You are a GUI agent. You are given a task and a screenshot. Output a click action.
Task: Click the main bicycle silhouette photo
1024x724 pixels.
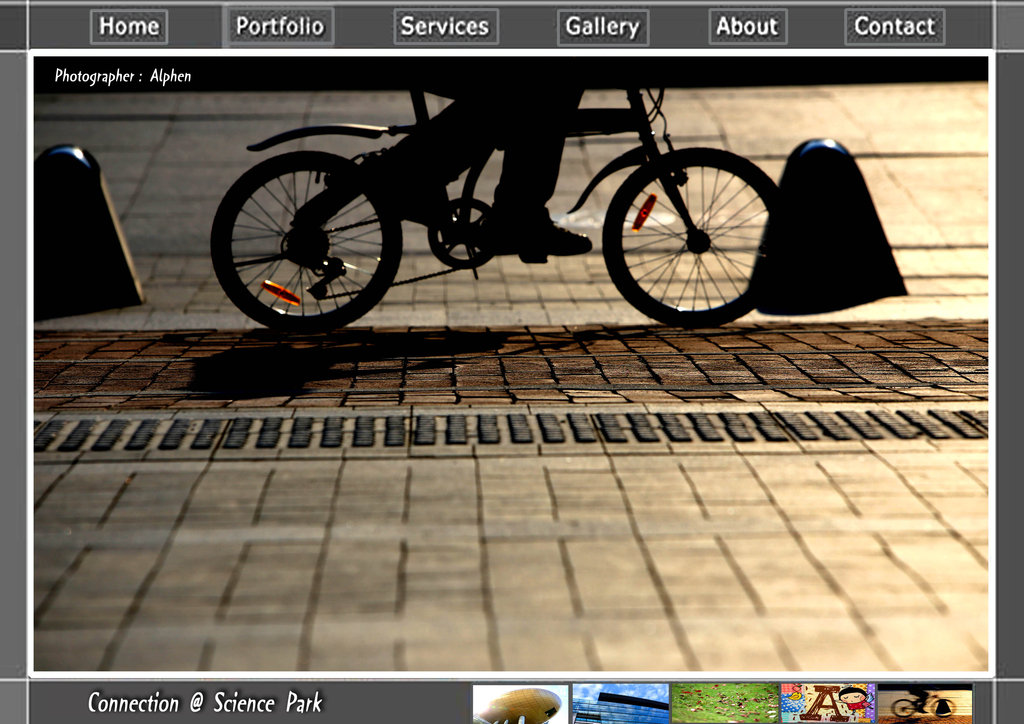pyautogui.click(x=511, y=364)
